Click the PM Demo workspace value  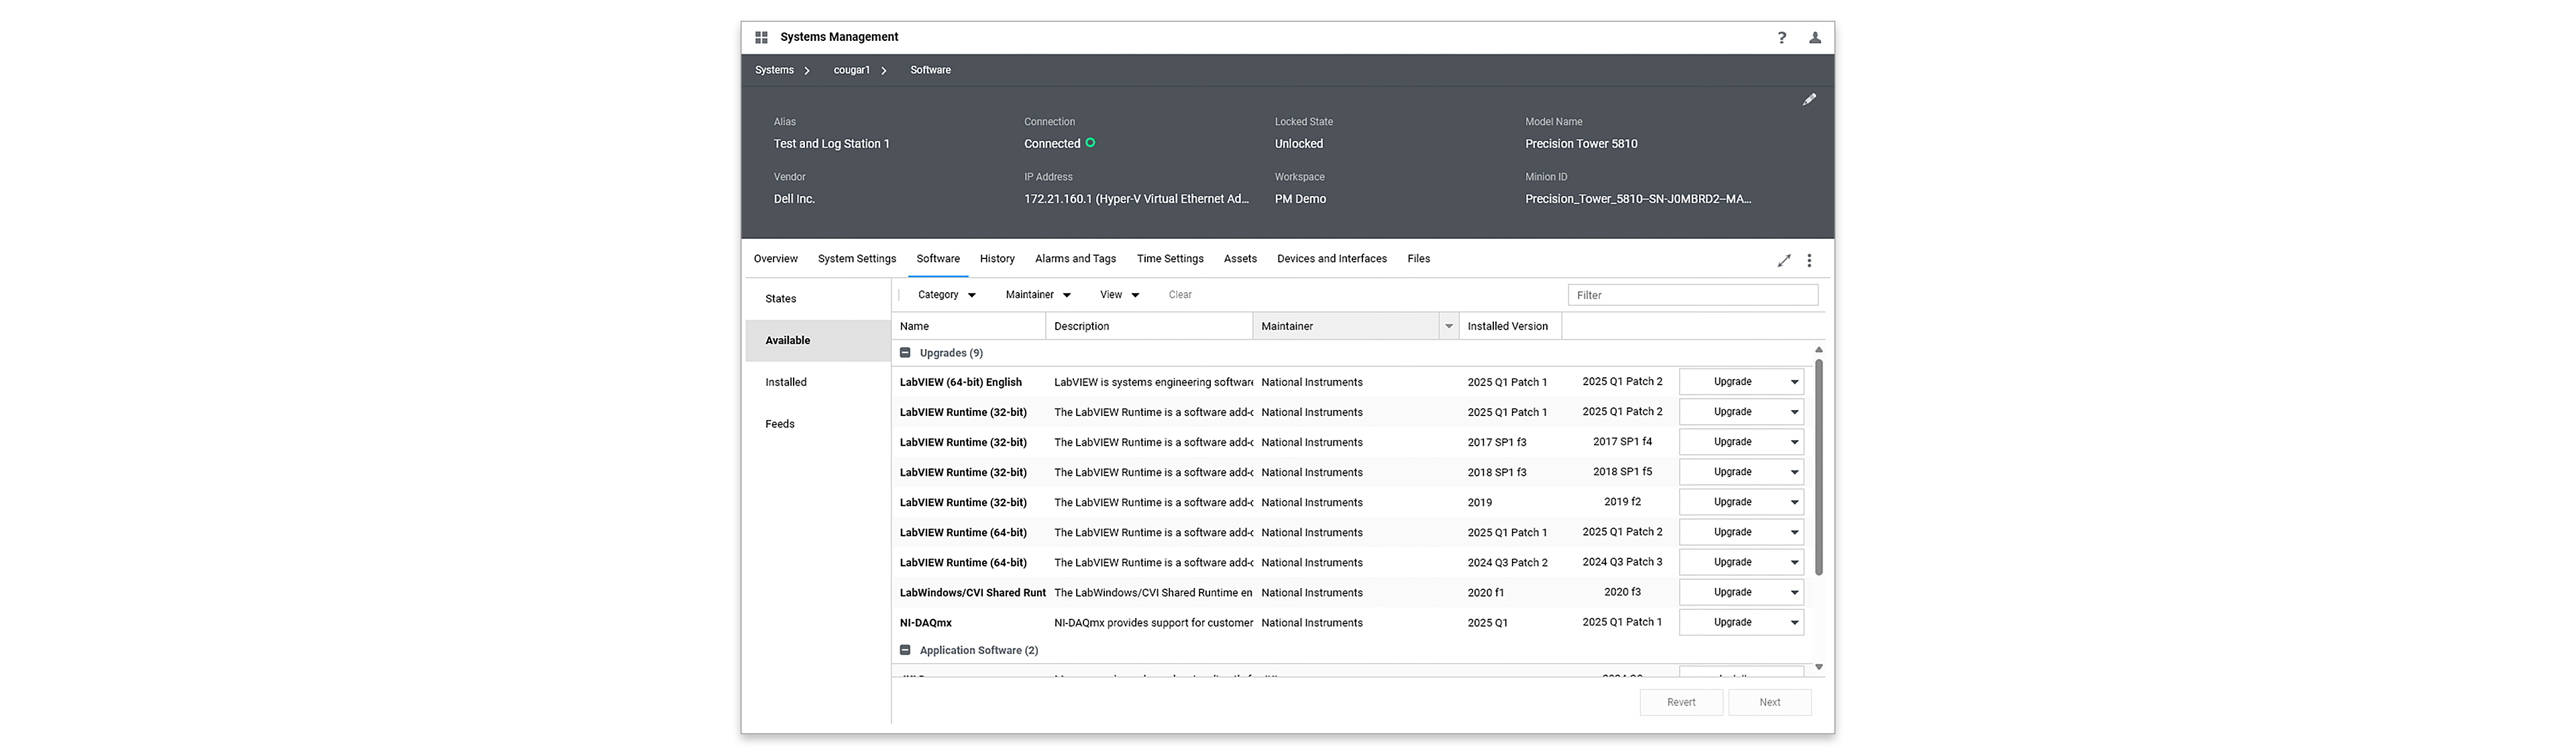(x=1300, y=199)
